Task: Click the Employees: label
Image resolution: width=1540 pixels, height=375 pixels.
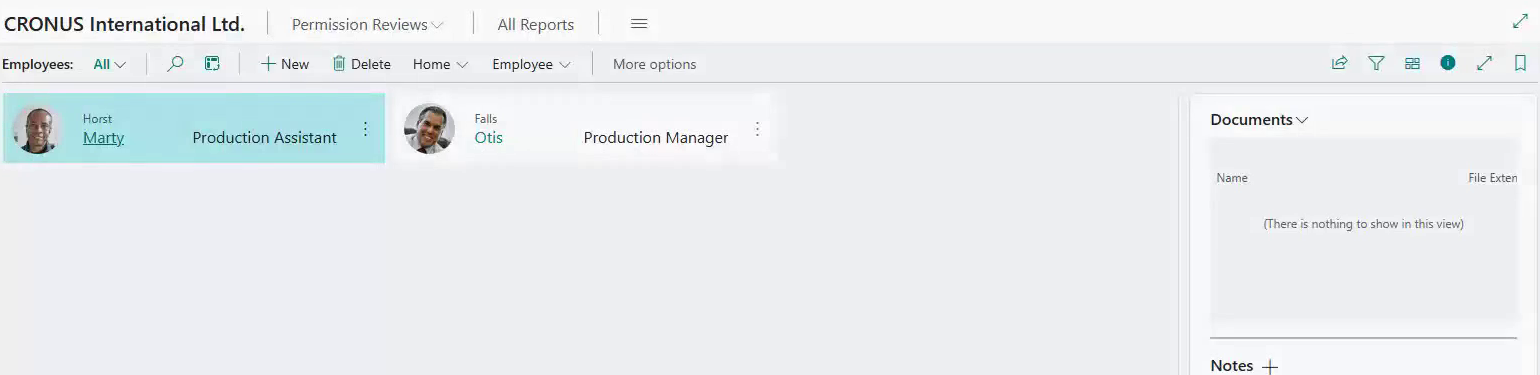Action: pos(38,64)
